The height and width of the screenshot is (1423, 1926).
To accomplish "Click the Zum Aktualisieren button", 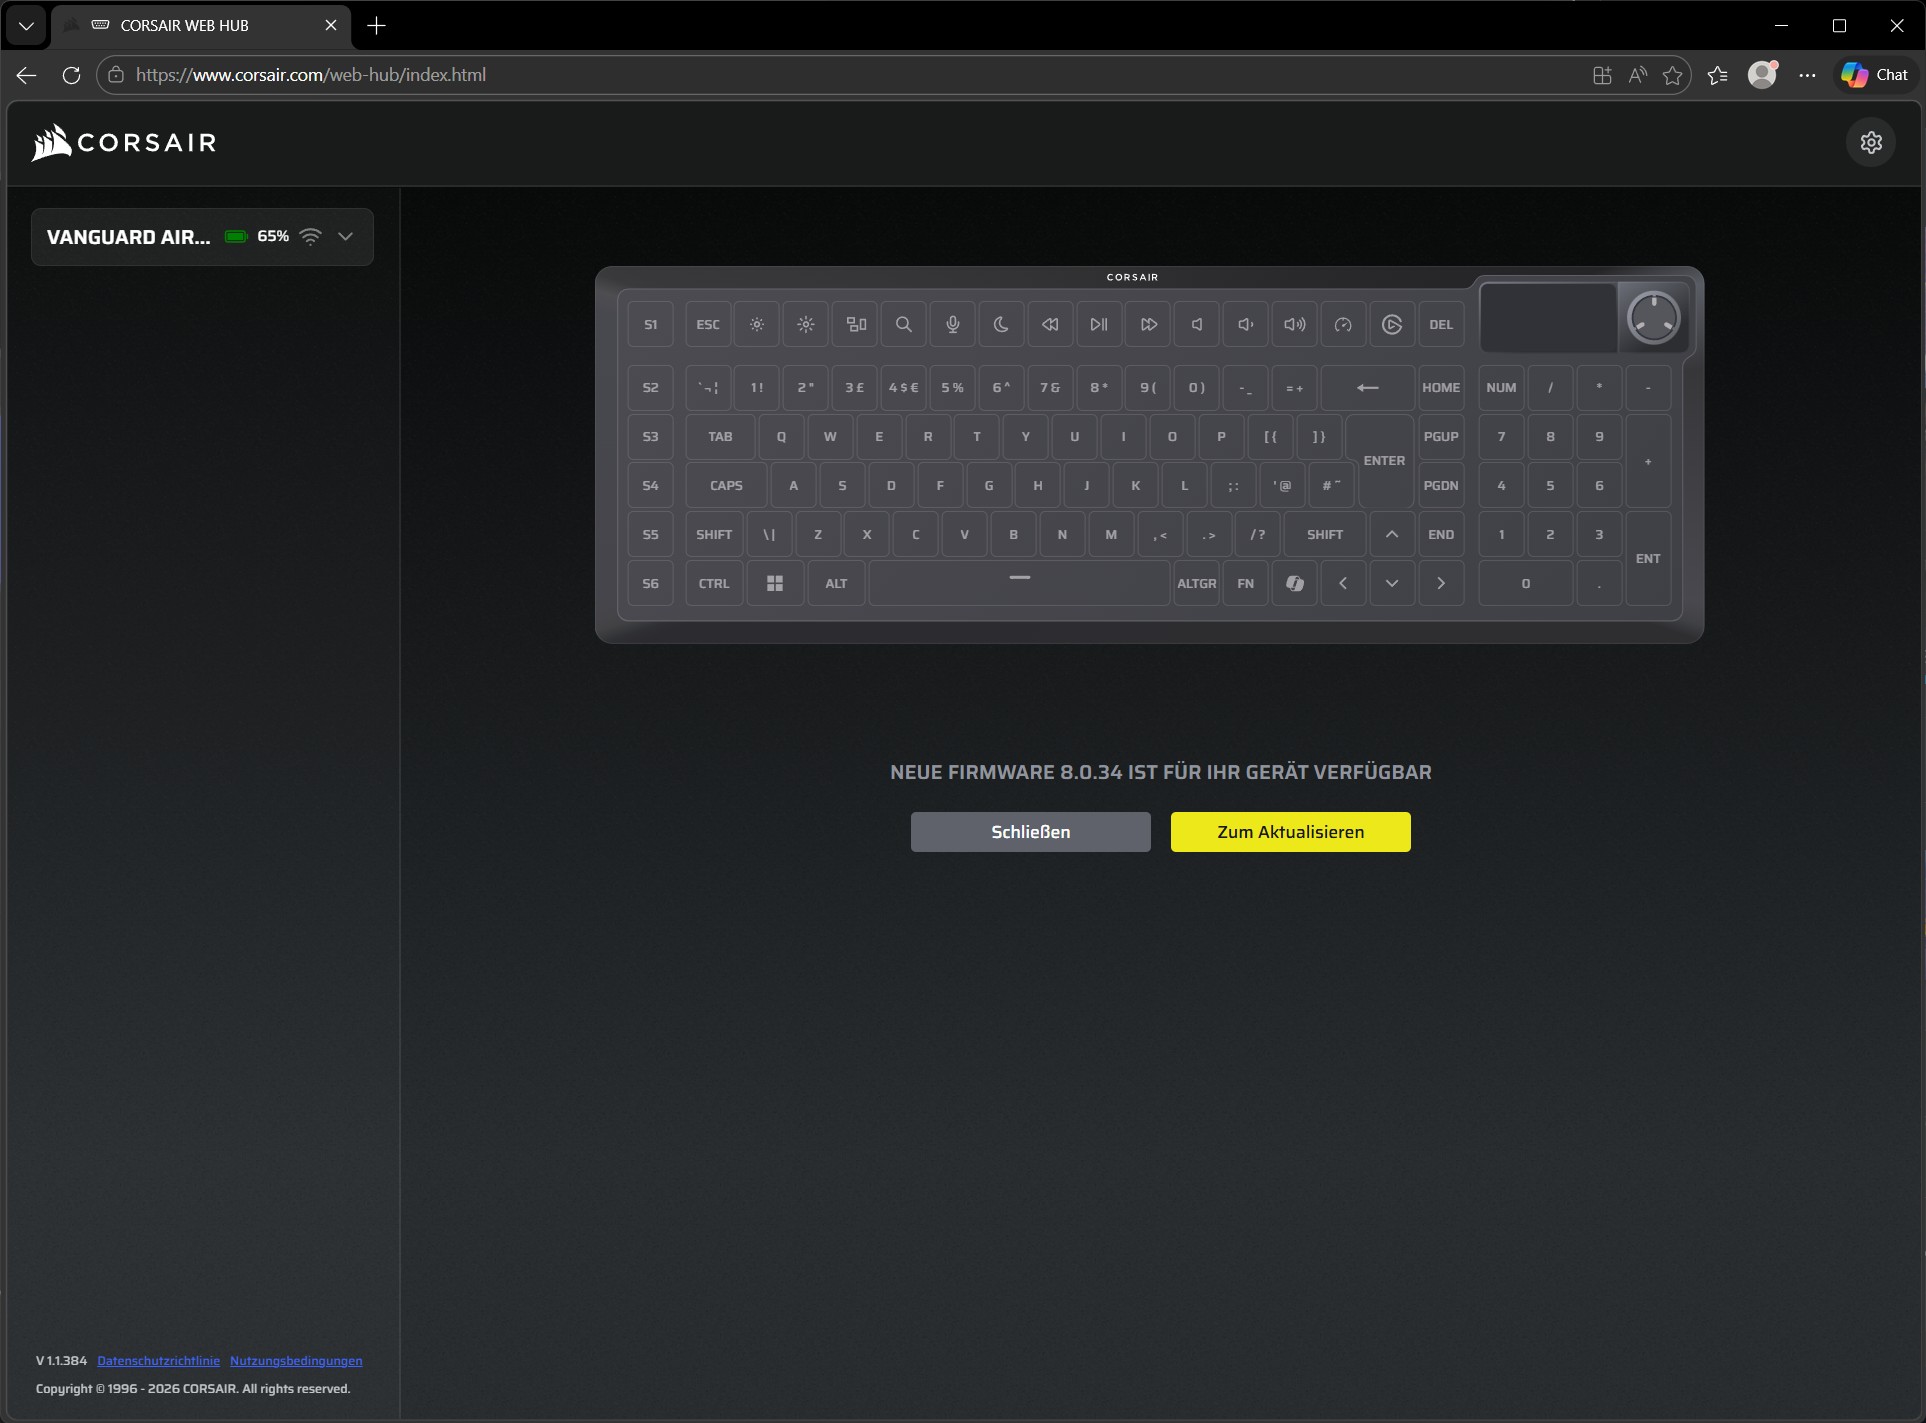I will pos(1290,832).
